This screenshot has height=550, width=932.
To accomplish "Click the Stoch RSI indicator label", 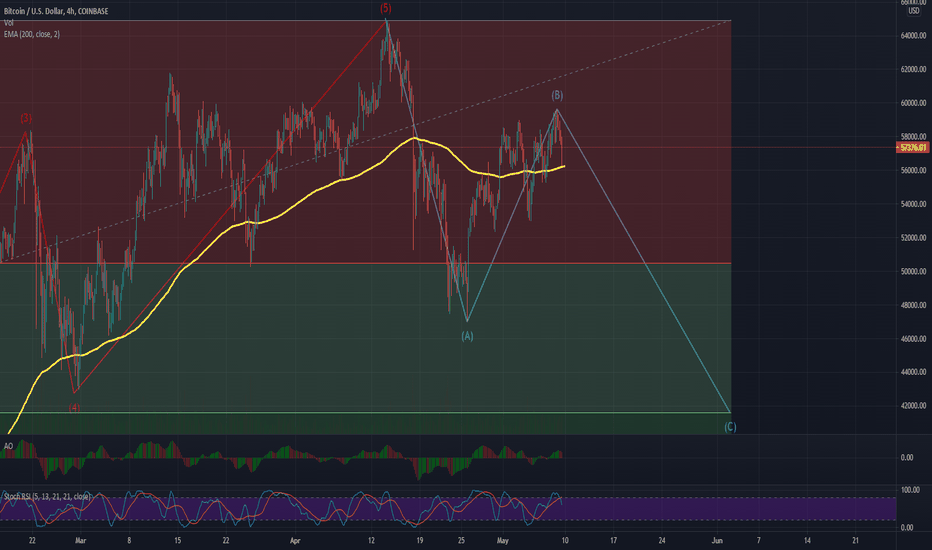I will coord(47,496).
